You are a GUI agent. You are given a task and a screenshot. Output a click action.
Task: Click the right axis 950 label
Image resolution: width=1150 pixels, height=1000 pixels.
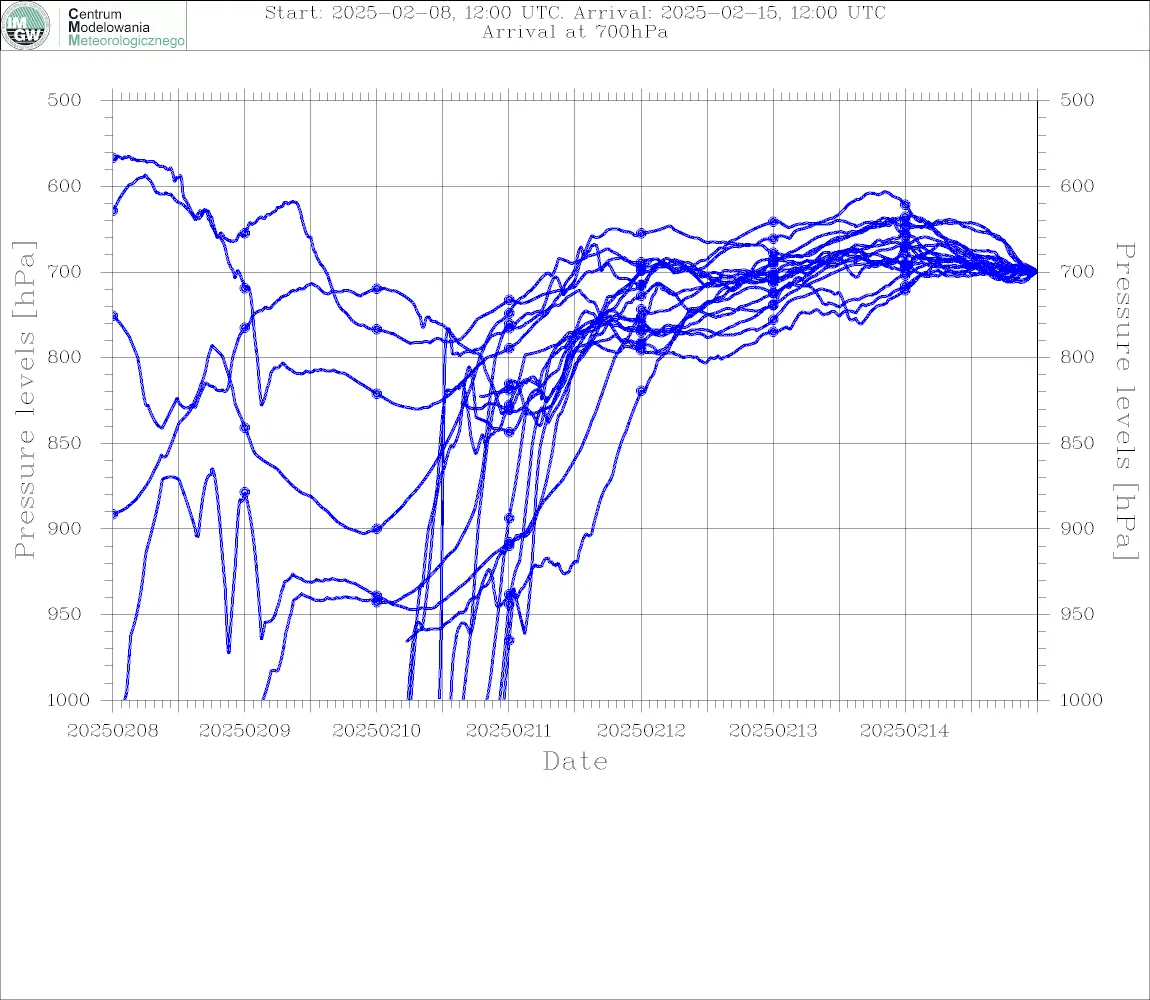click(x=1077, y=614)
